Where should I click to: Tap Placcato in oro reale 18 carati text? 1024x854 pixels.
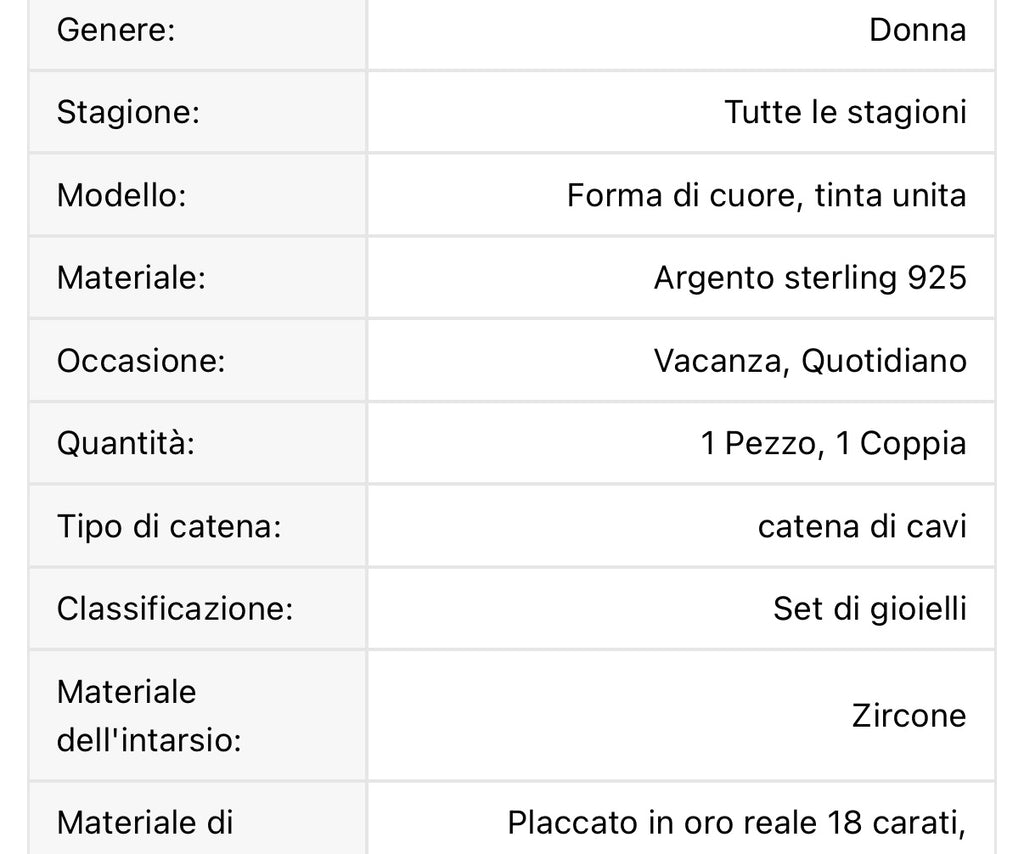coord(736,823)
